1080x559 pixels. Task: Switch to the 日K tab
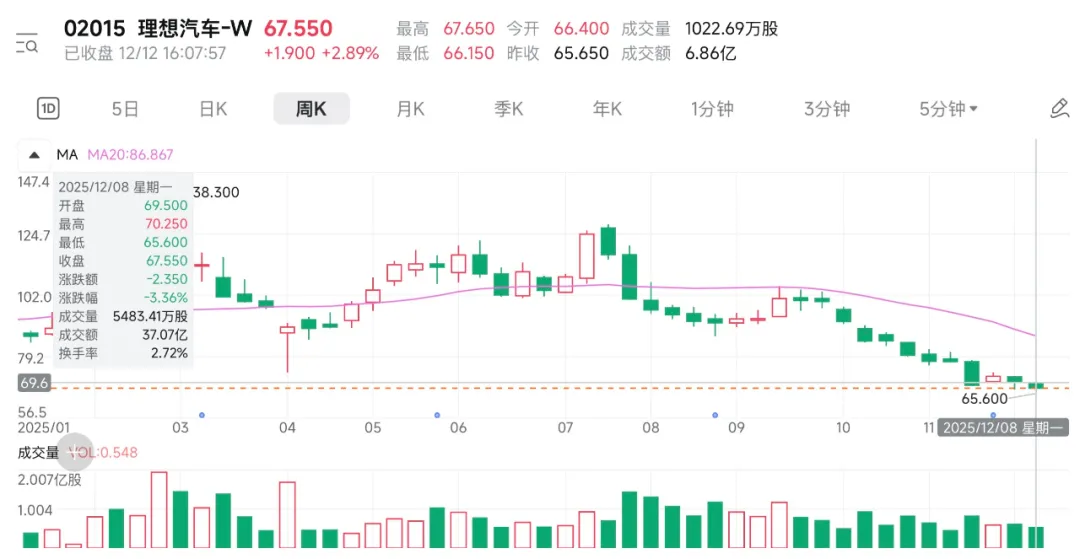click(x=213, y=109)
